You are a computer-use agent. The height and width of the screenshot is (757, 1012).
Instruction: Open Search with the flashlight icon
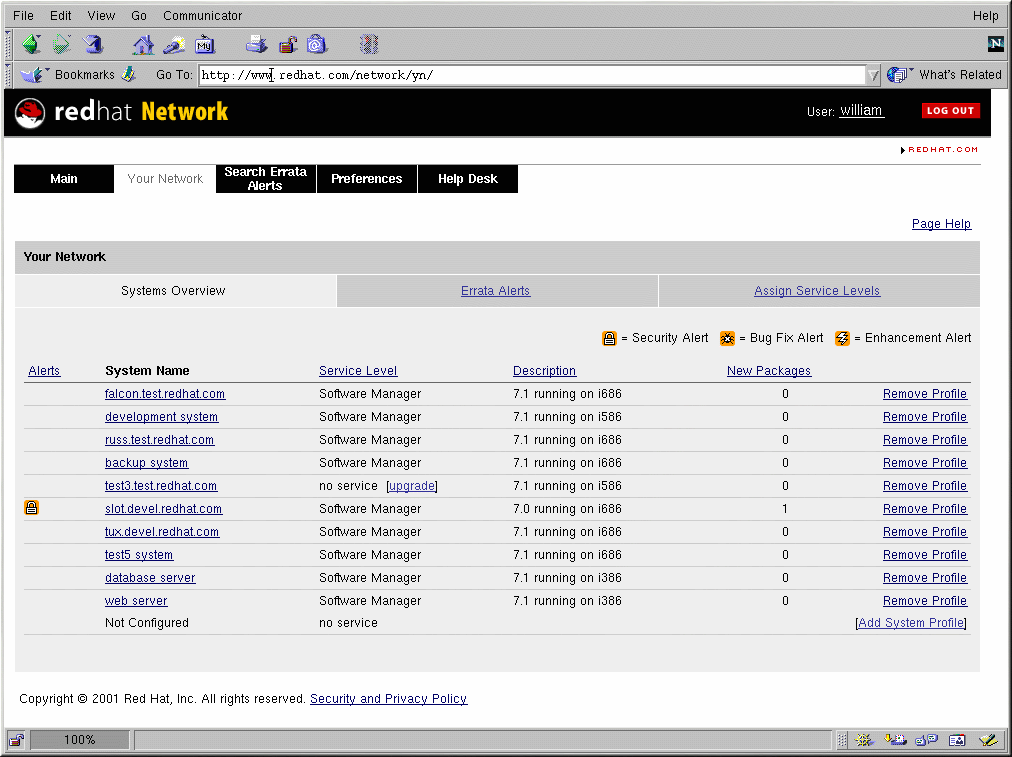pyautogui.click(x=174, y=44)
